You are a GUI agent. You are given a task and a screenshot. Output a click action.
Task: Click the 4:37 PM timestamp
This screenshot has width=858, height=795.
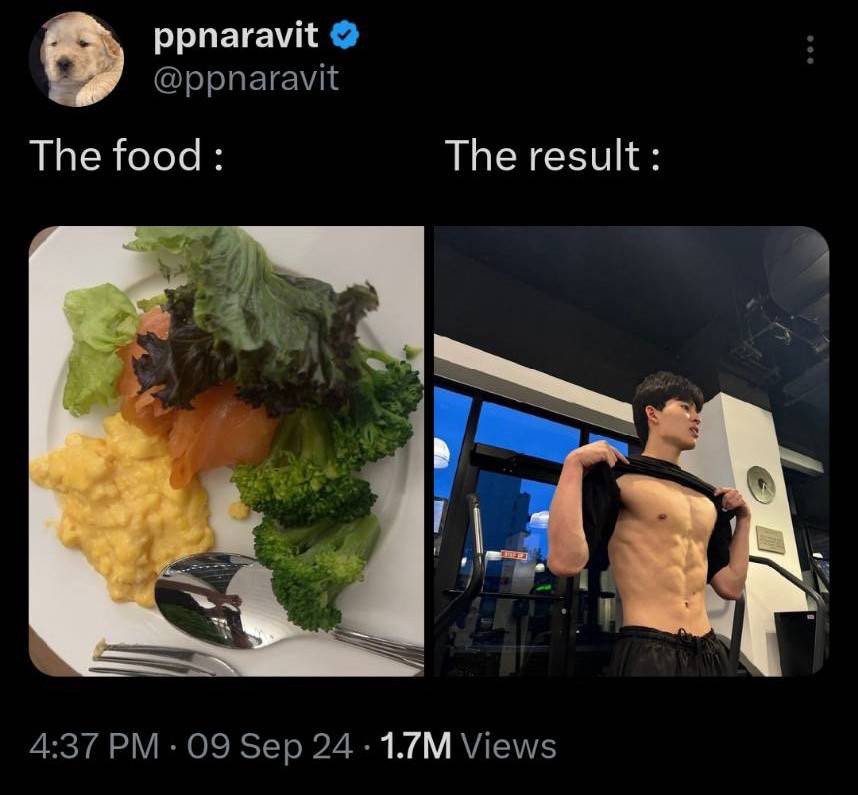point(94,747)
